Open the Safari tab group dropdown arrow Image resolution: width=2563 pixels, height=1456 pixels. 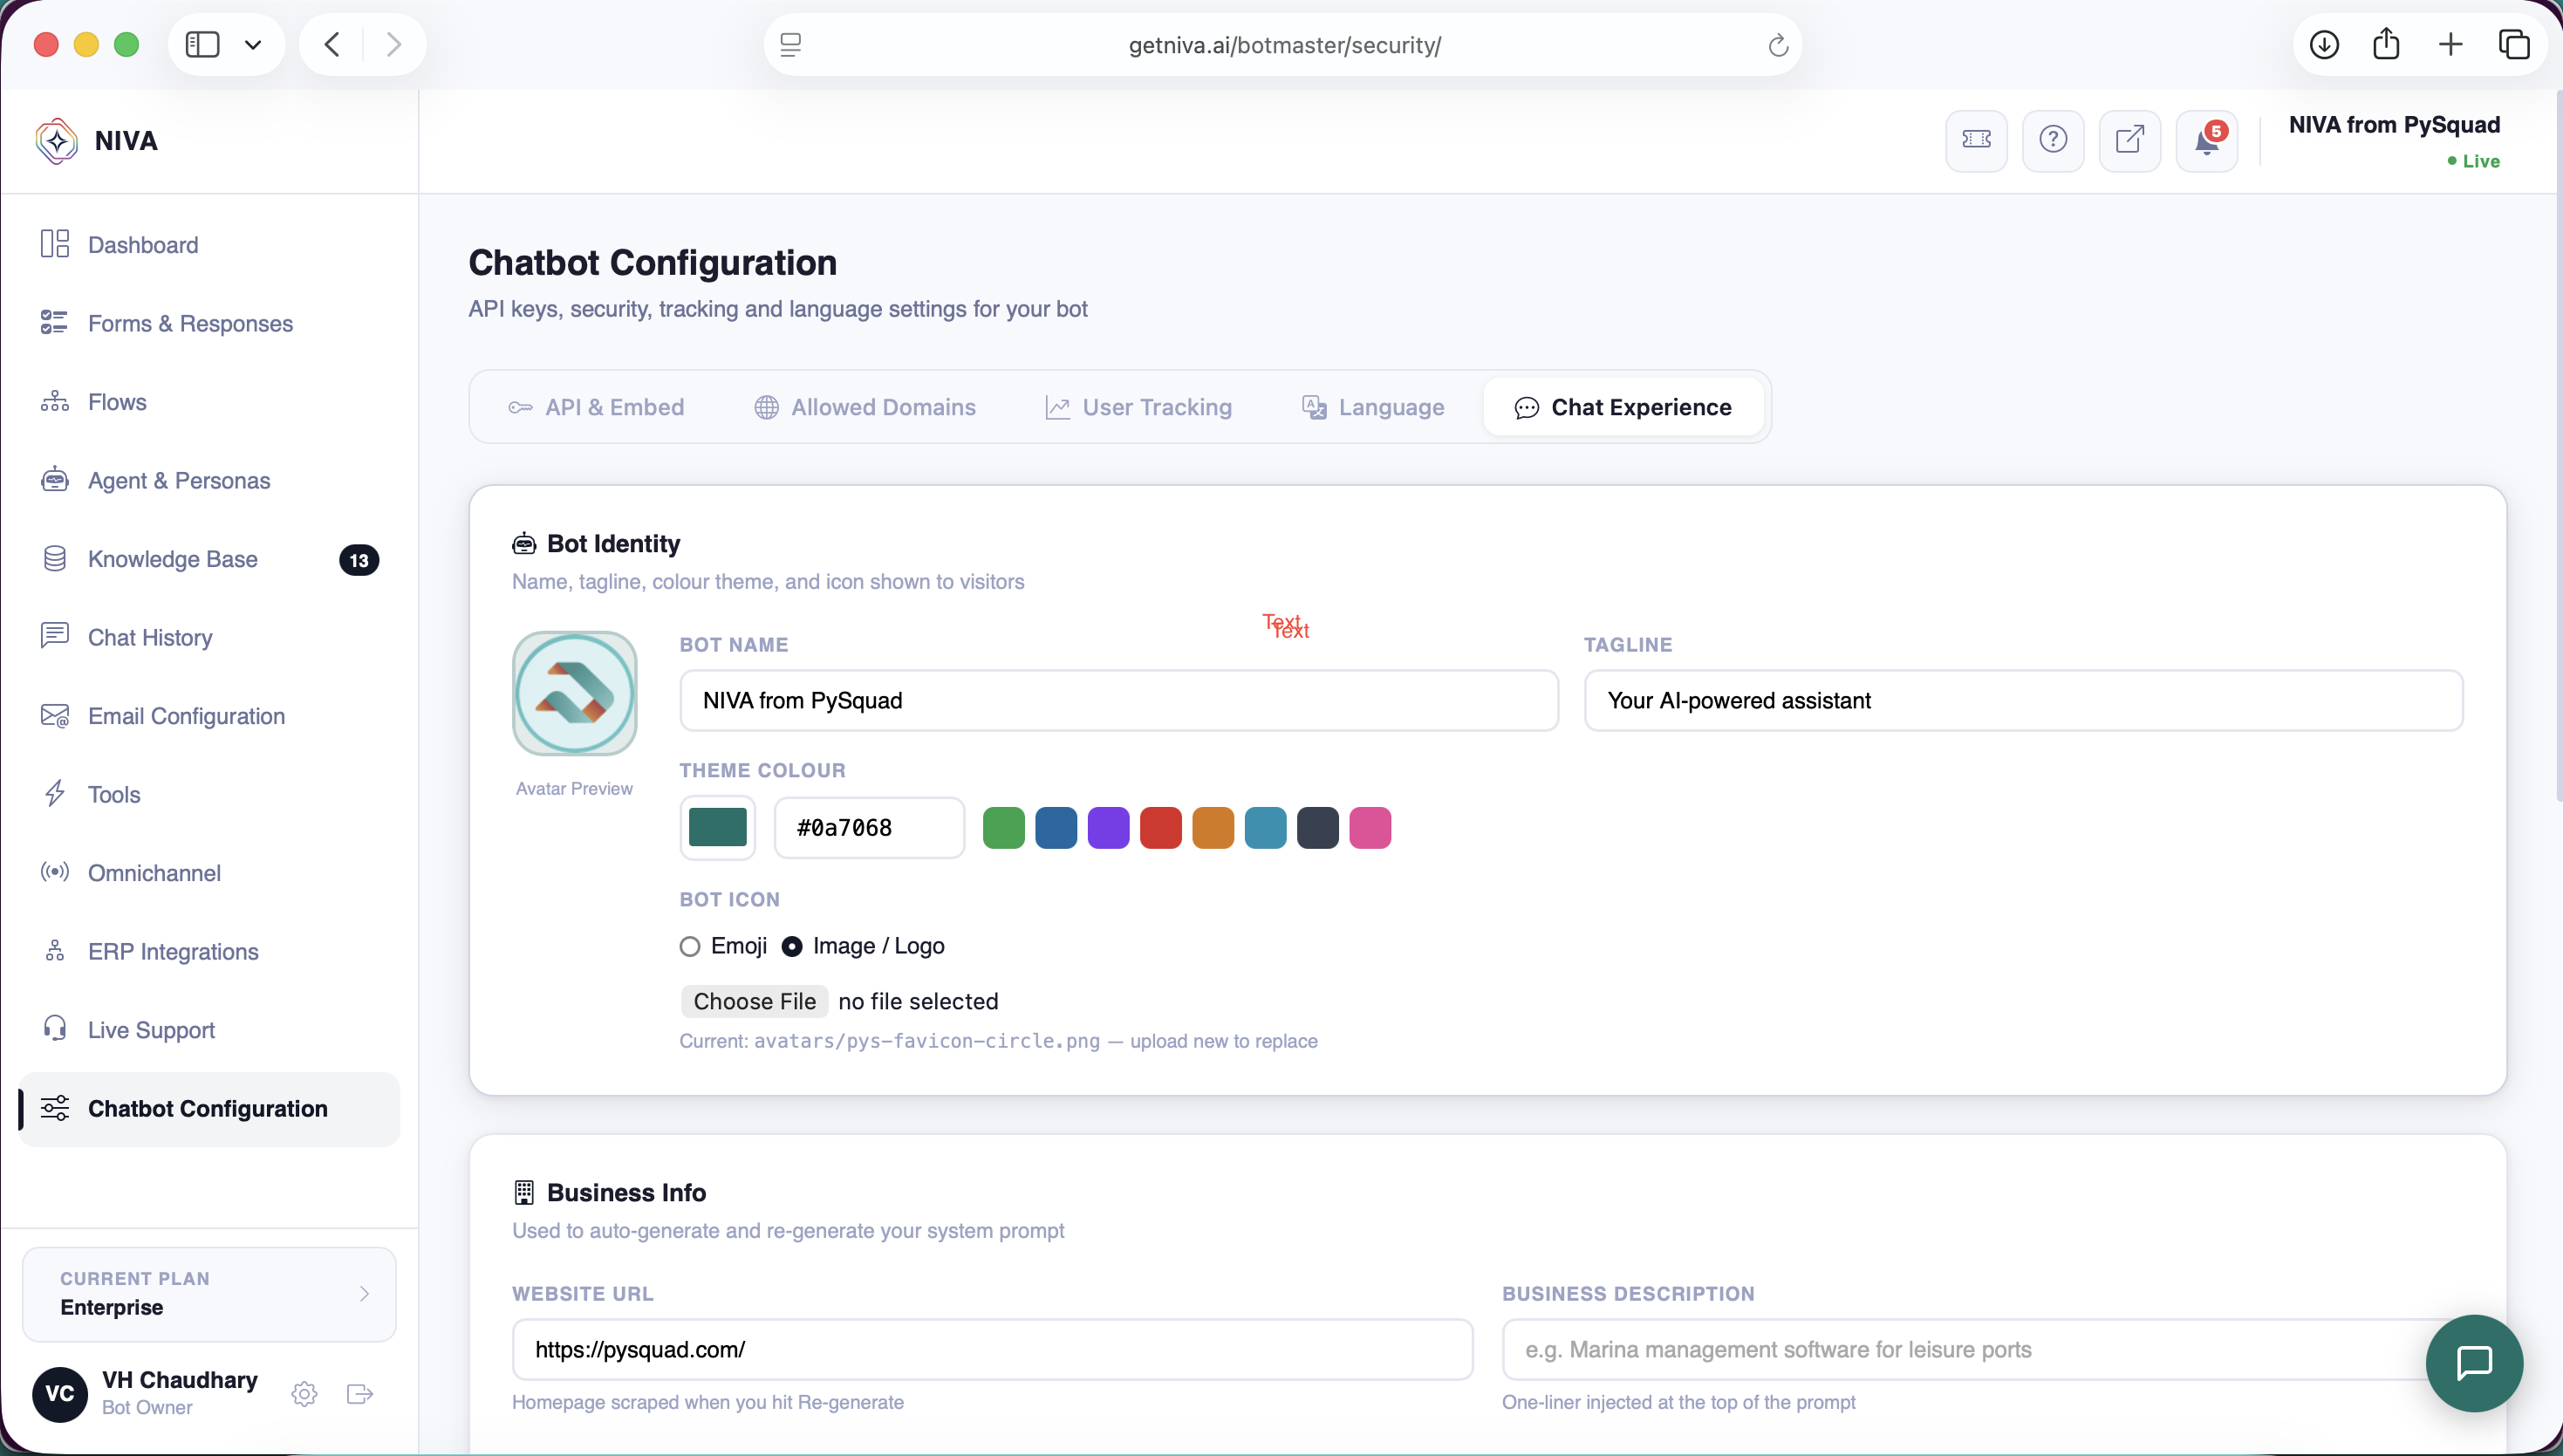point(253,45)
